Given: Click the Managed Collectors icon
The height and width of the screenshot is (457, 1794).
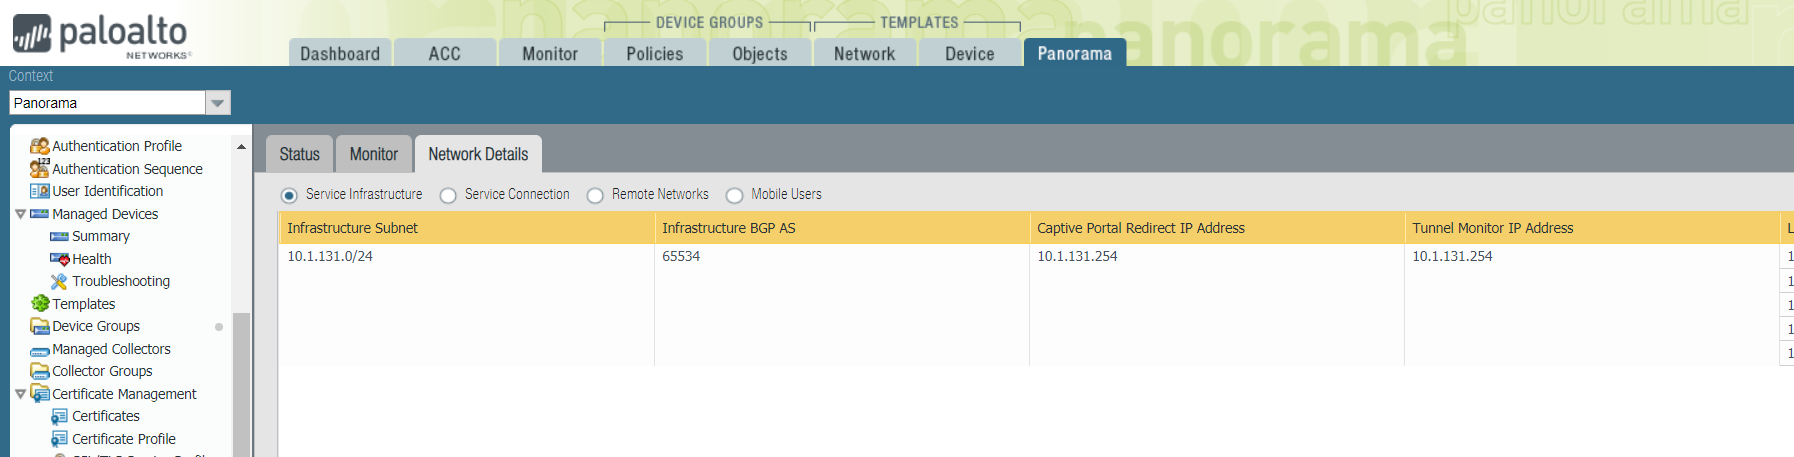Looking at the screenshot, I should [x=39, y=350].
